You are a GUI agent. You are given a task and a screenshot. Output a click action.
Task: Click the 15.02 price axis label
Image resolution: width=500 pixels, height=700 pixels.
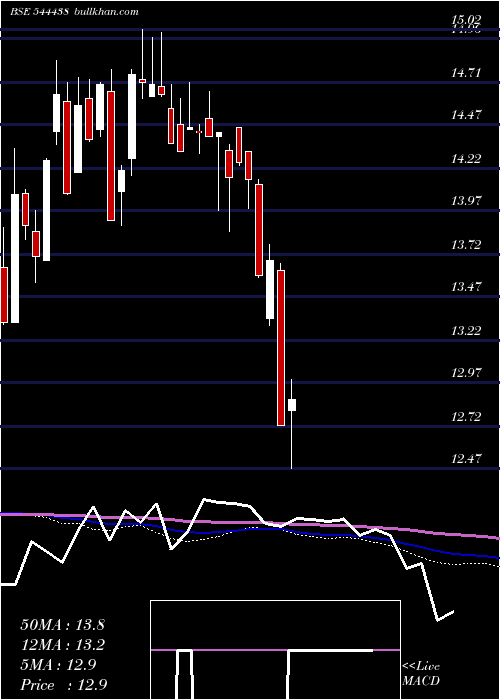pos(467,20)
